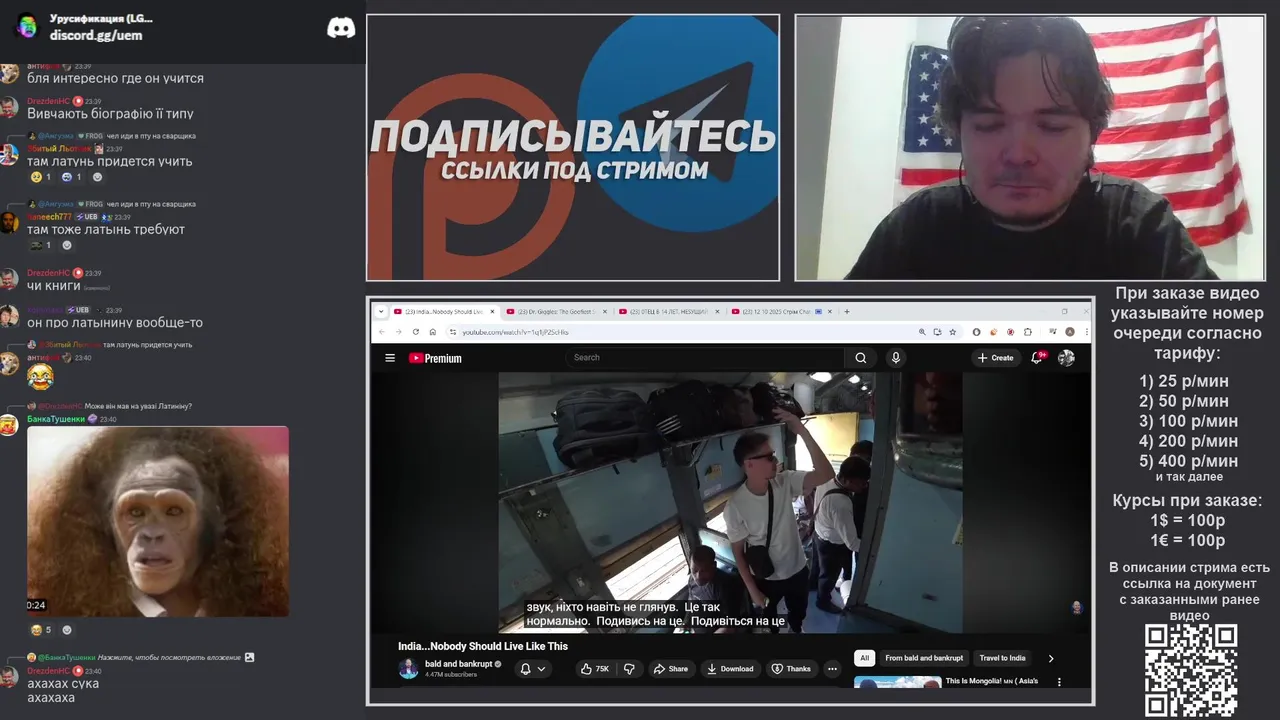Screen dimensions: 1280x720
Task: Click the video title India...Nobody Should Live
Action: tap(483, 646)
